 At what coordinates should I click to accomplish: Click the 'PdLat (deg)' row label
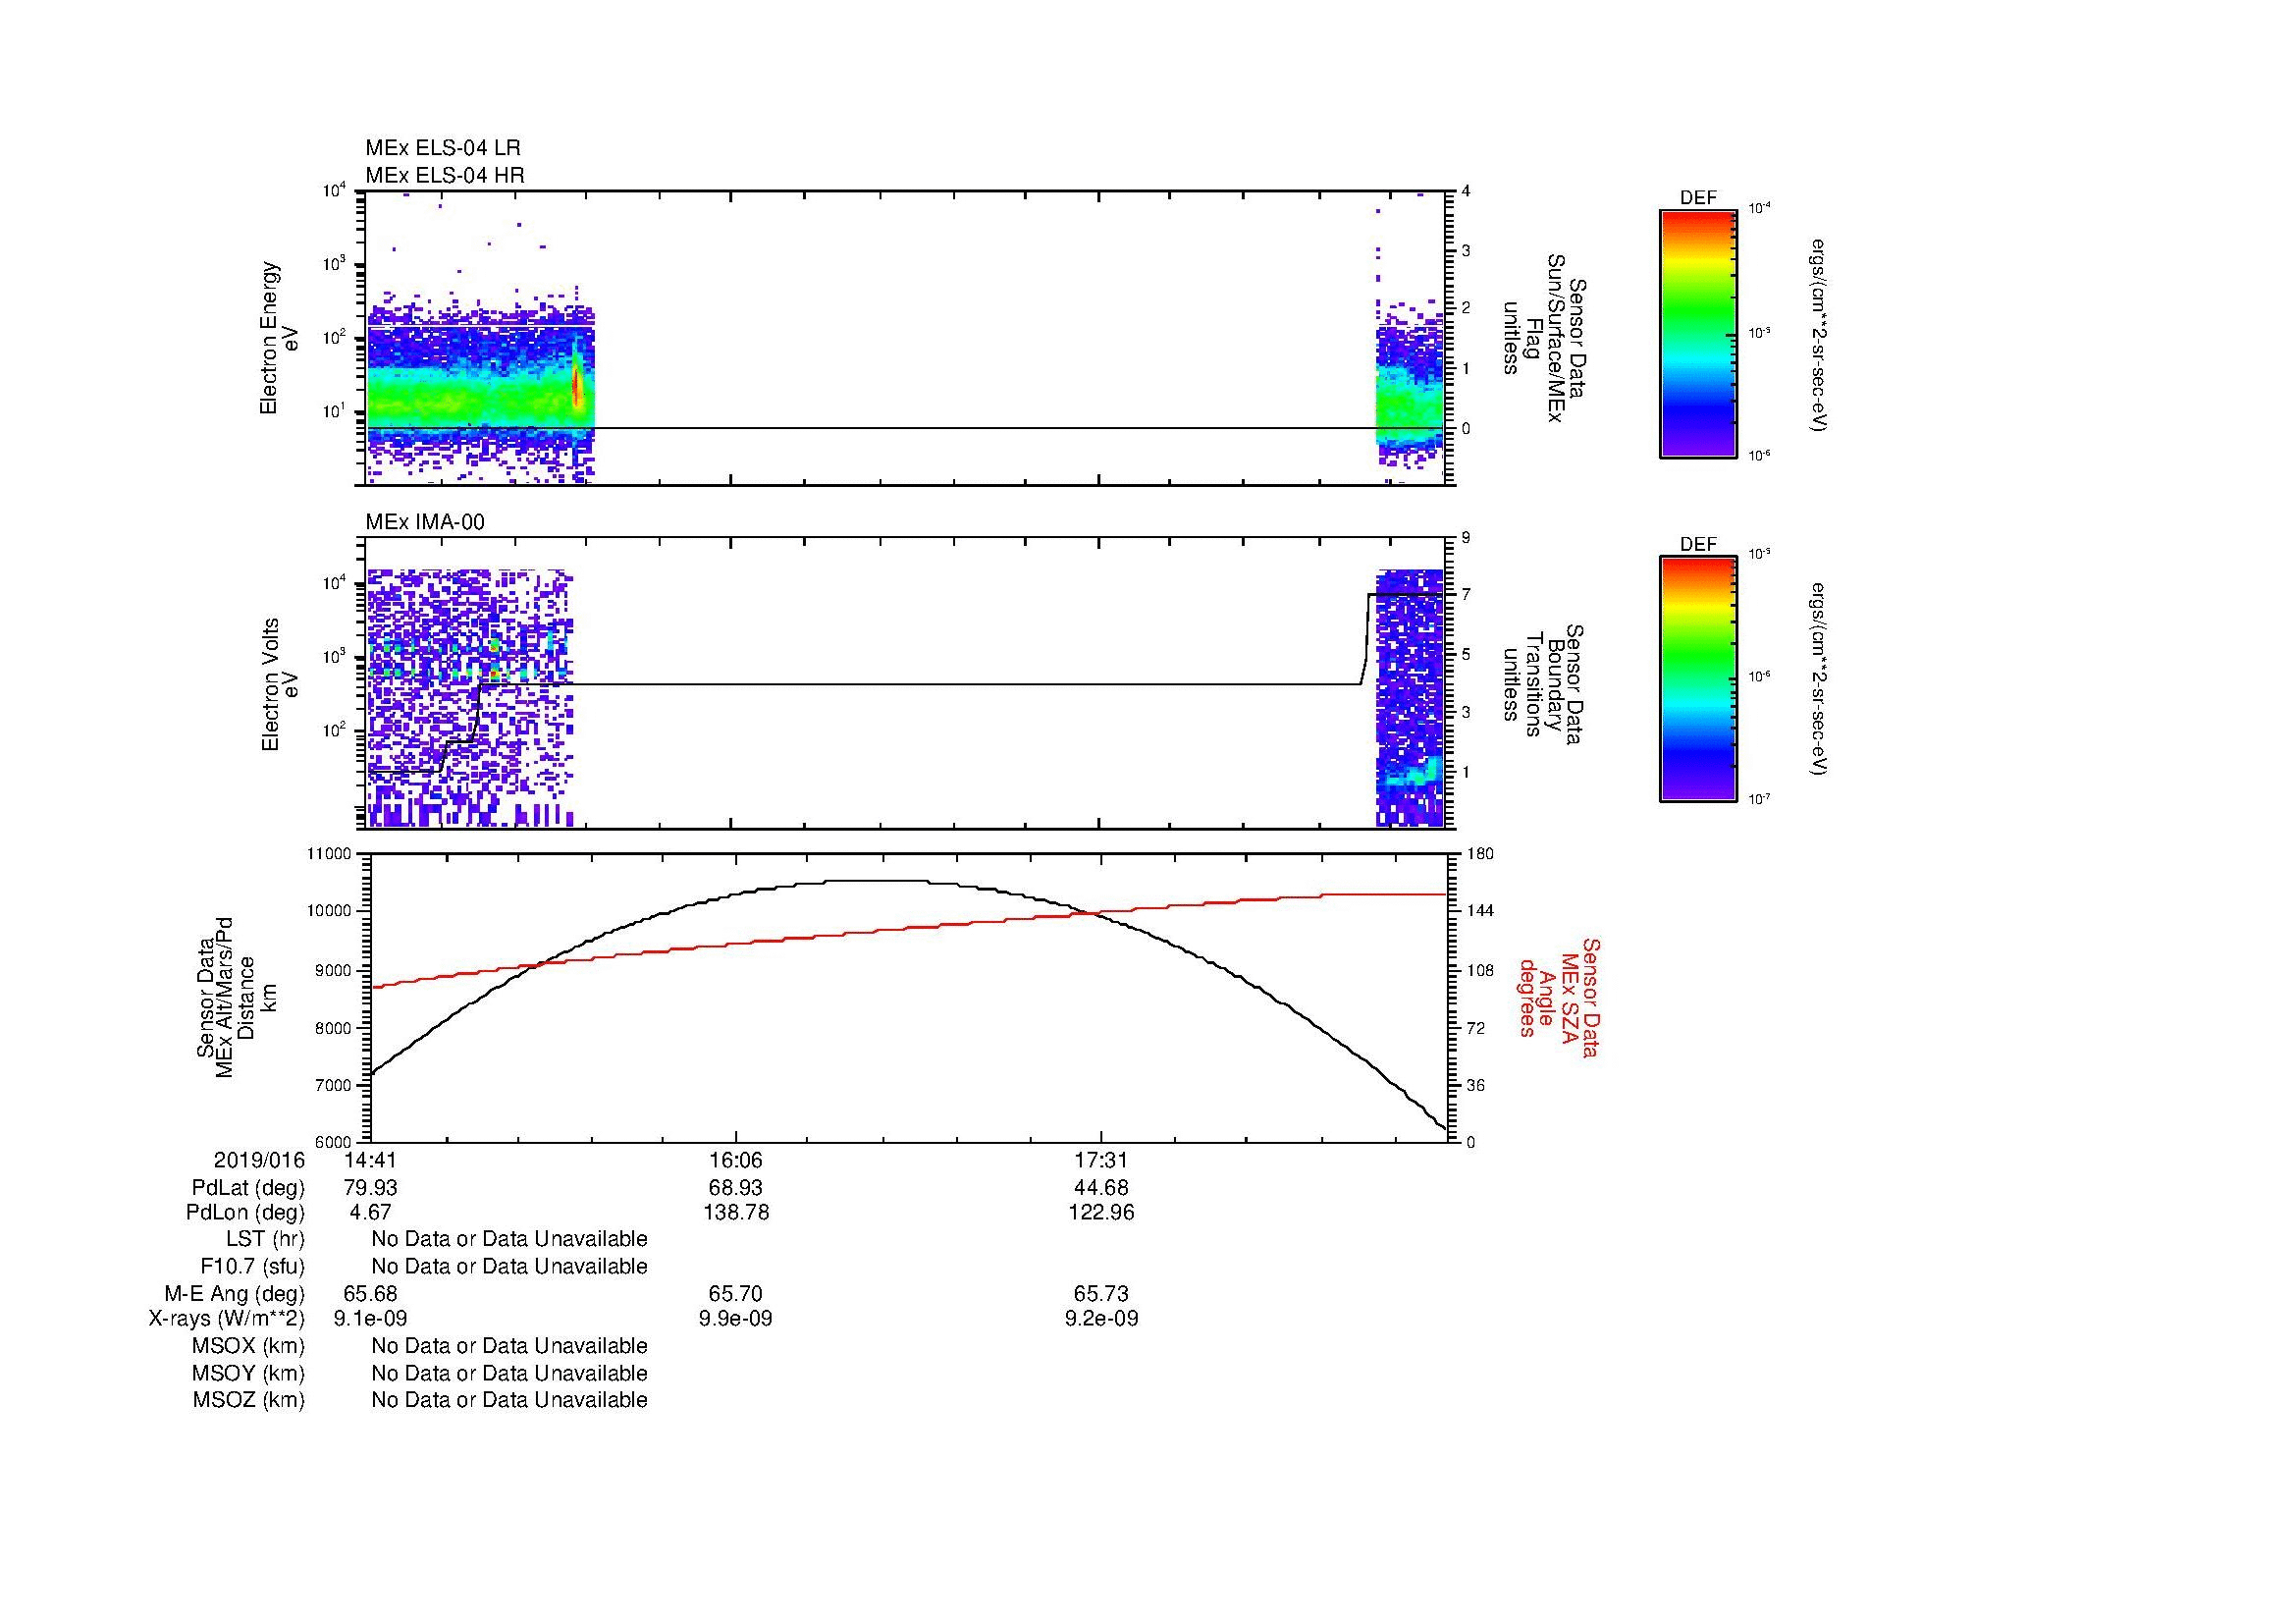click(248, 1188)
